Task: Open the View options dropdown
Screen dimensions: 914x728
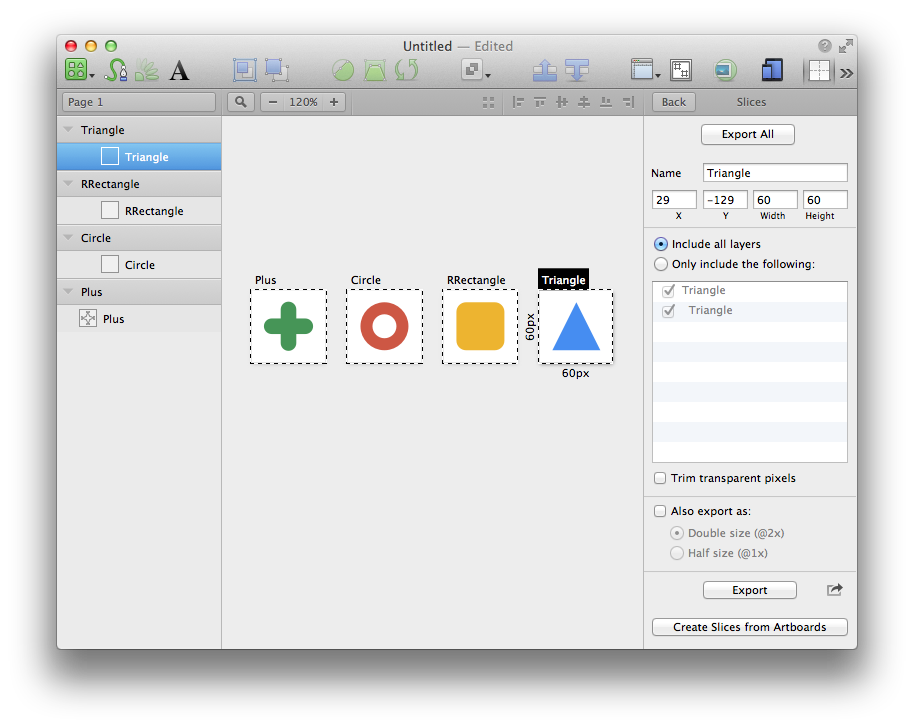Action: [645, 70]
